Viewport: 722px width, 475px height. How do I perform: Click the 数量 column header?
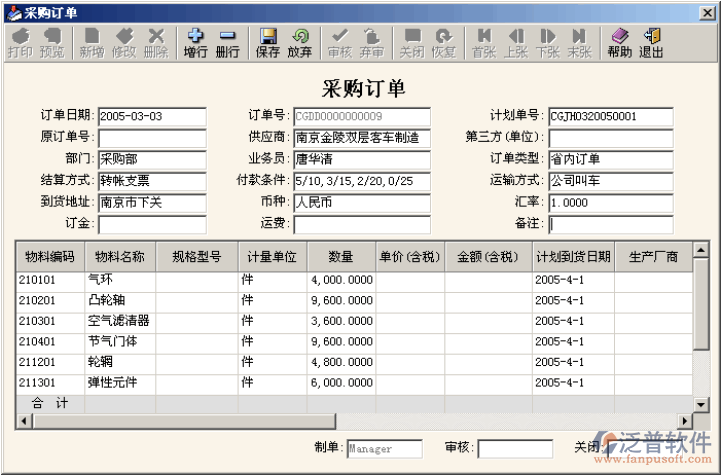341,257
